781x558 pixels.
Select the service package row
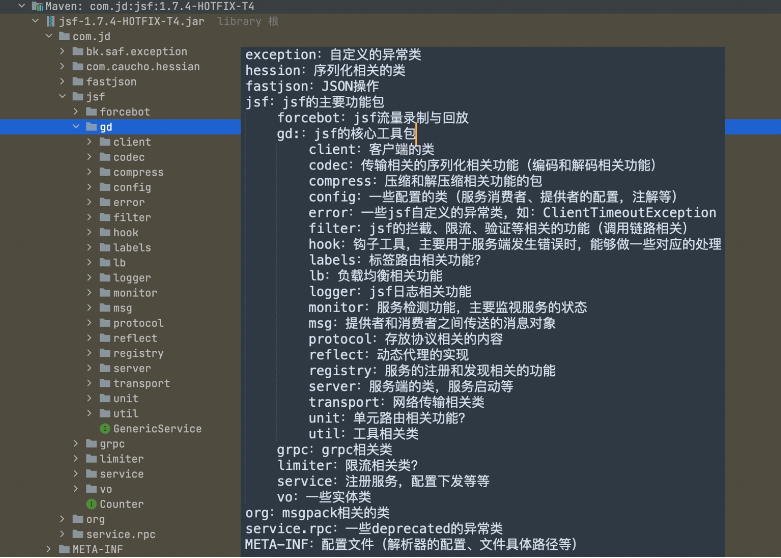point(121,474)
